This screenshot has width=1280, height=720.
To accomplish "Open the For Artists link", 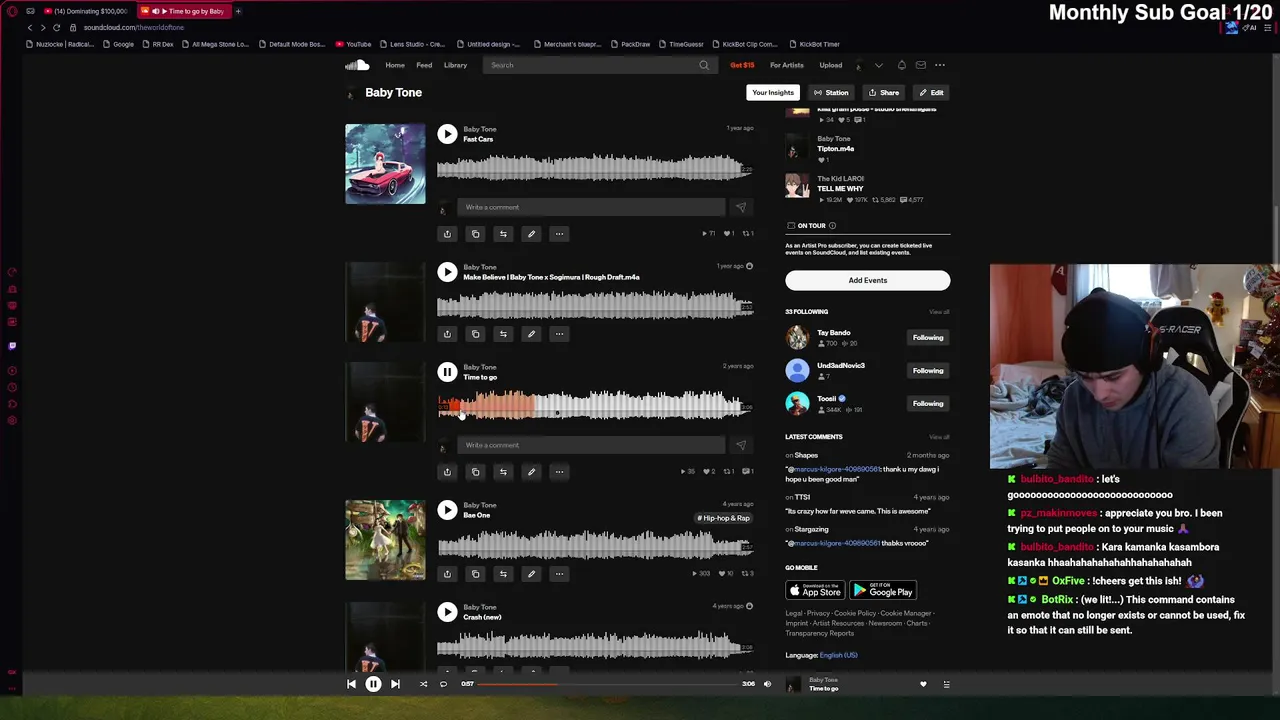I will coord(786,65).
